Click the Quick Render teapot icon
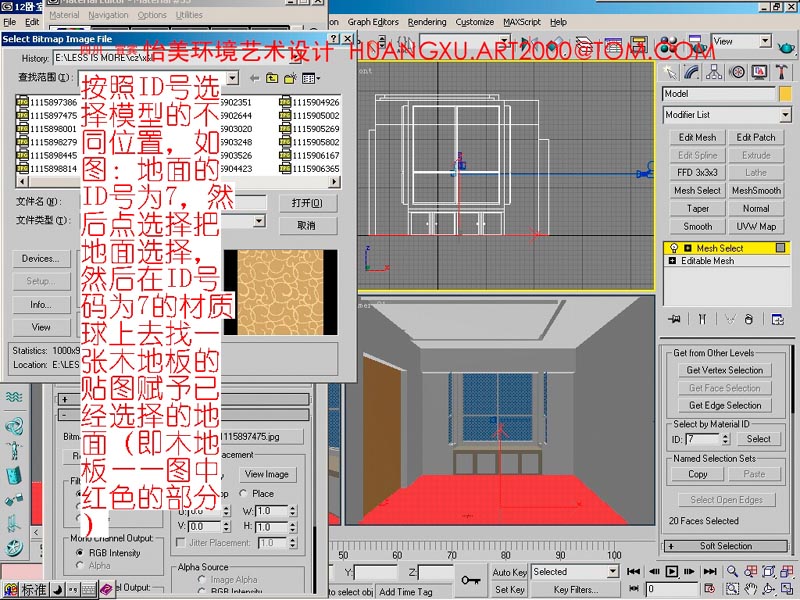Viewport: 800px width, 600px height. [786, 47]
